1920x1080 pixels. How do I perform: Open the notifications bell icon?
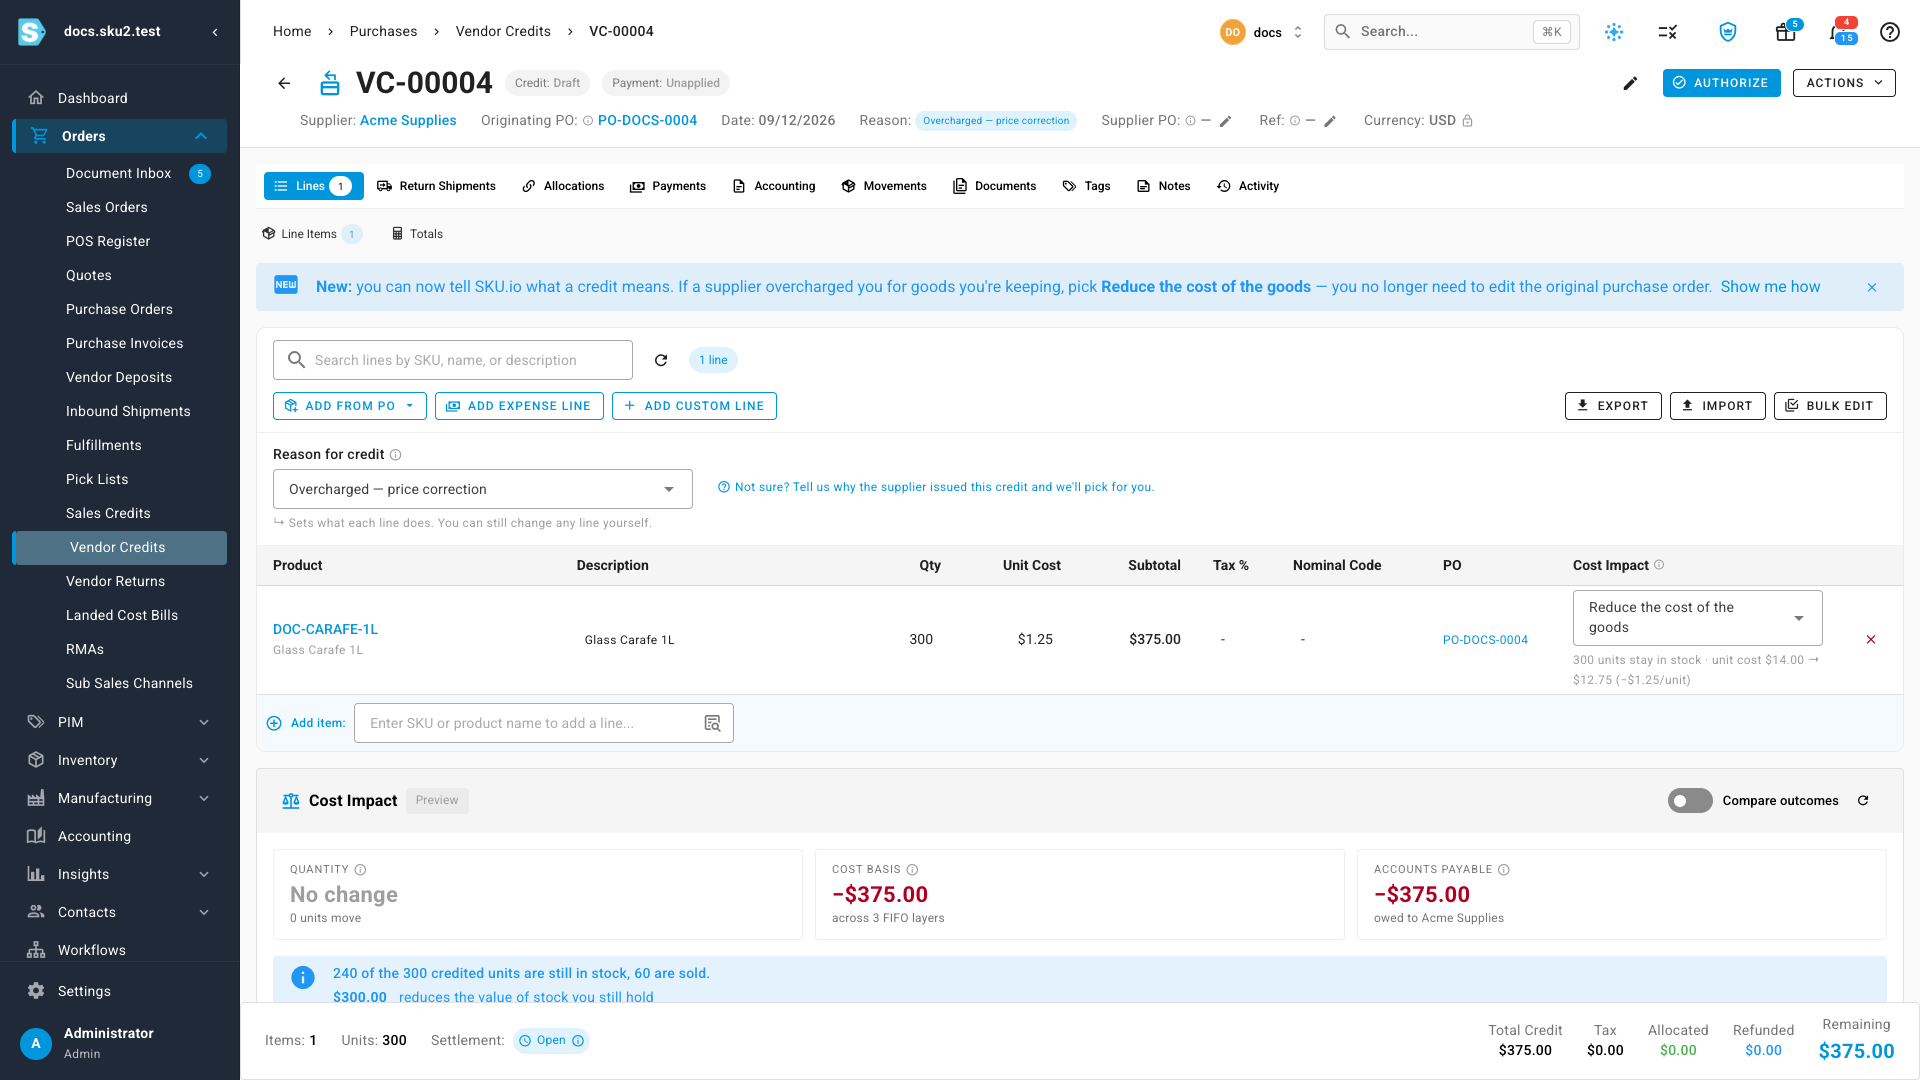point(1838,32)
